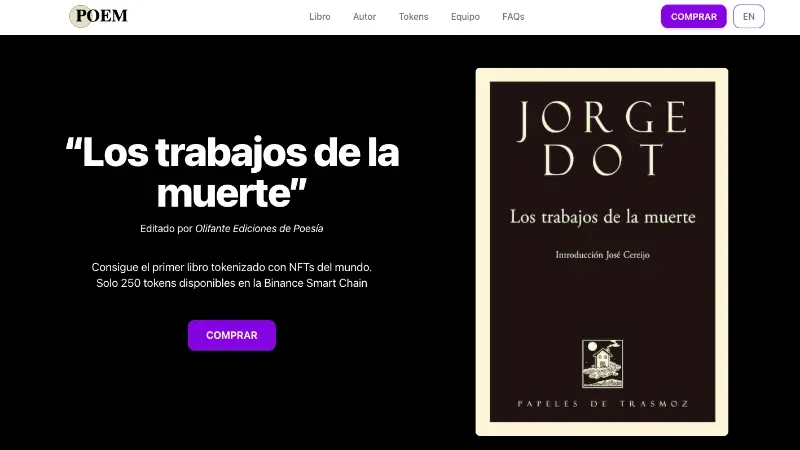Click 'PAPELES DE TRASMOZ' on the cover
This screenshot has width=800, height=450.
(x=603, y=404)
